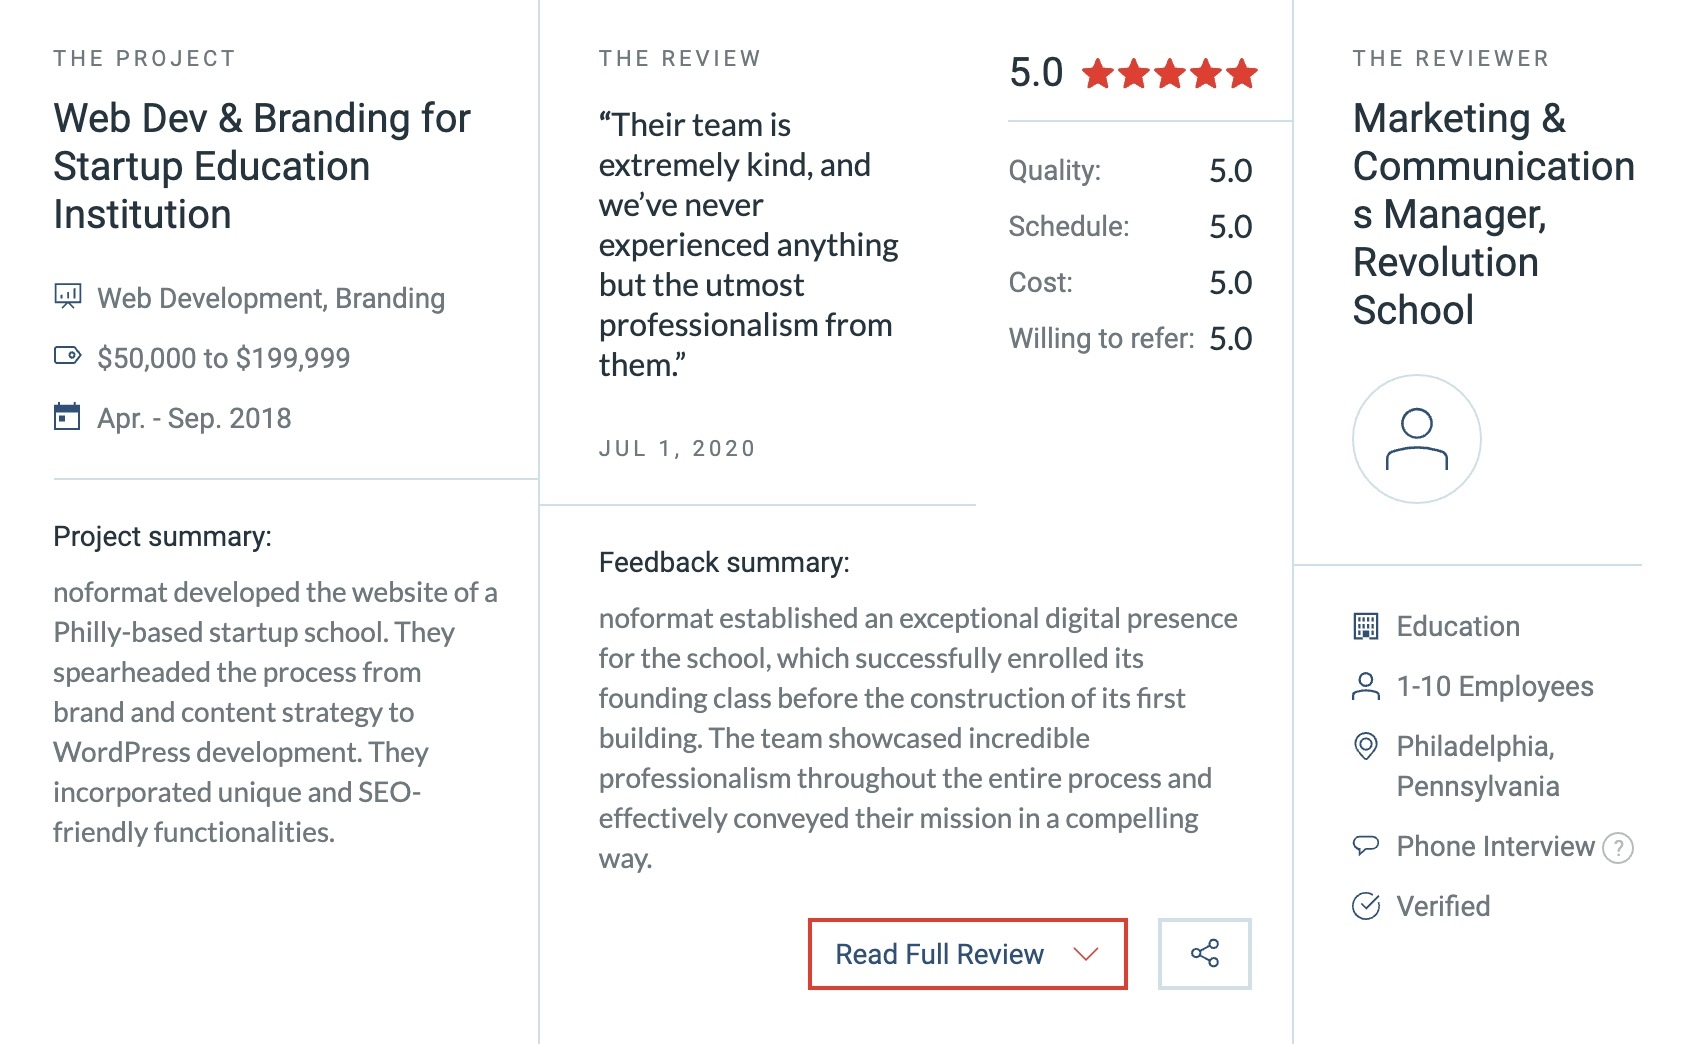Click the speech bubble interview icon
1700x1044 pixels.
coord(1365,846)
